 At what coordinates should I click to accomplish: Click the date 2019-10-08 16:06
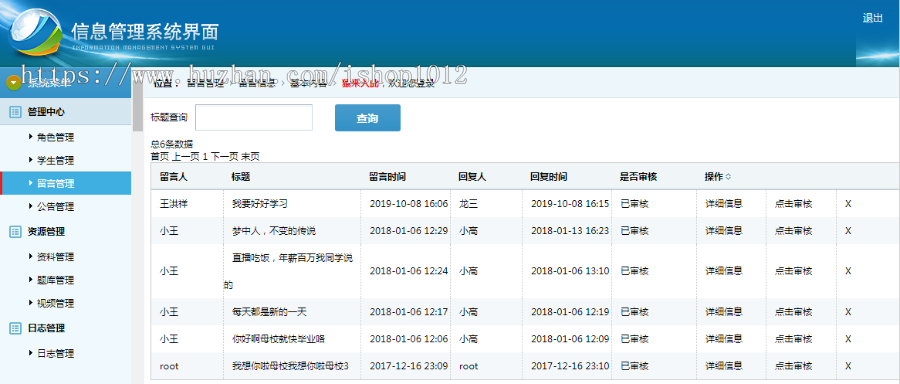click(x=409, y=203)
